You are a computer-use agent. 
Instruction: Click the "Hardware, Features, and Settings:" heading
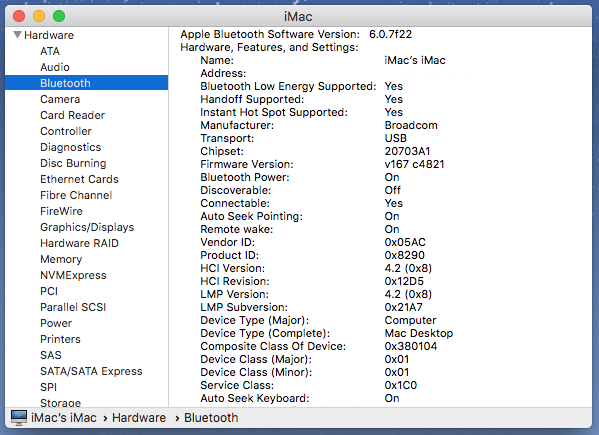(x=269, y=47)
